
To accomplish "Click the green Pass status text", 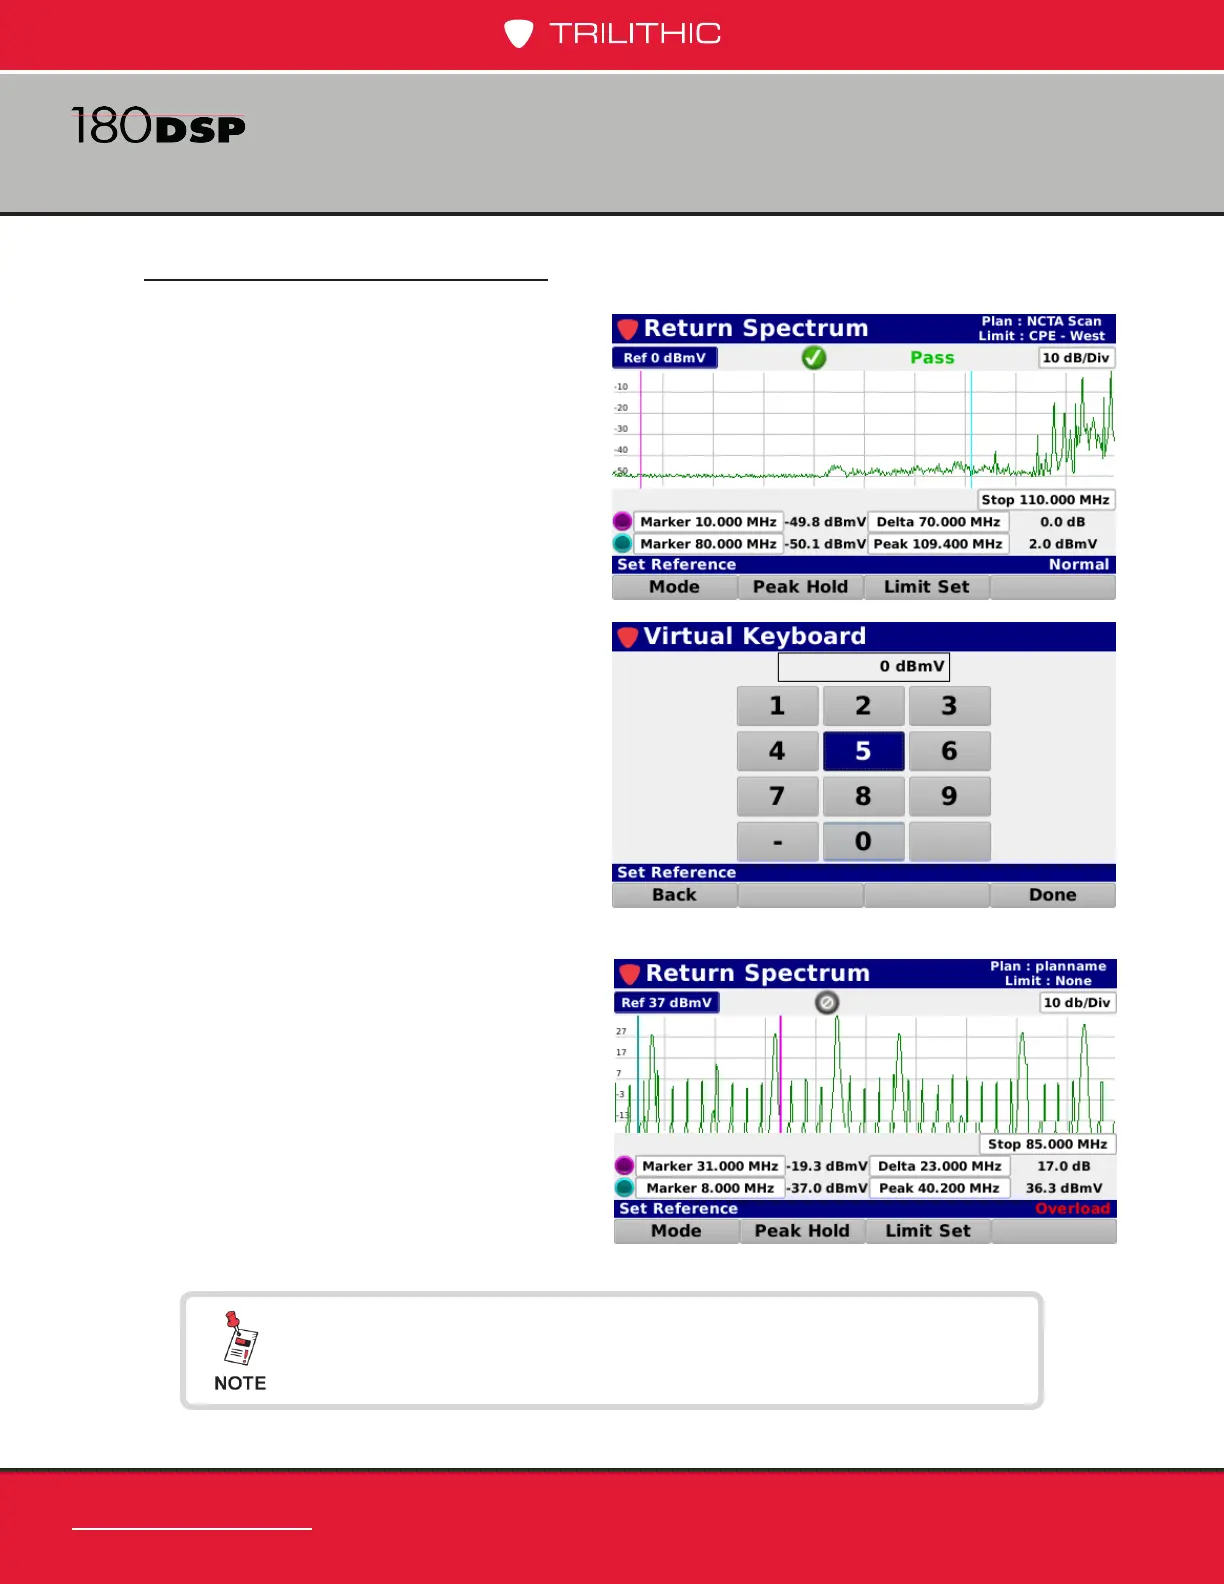I will 932,357.
